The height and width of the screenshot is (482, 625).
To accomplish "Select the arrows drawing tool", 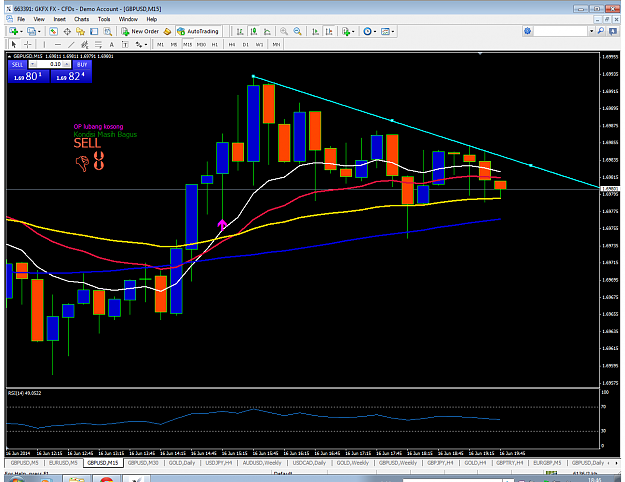I will tap(139, 44).
